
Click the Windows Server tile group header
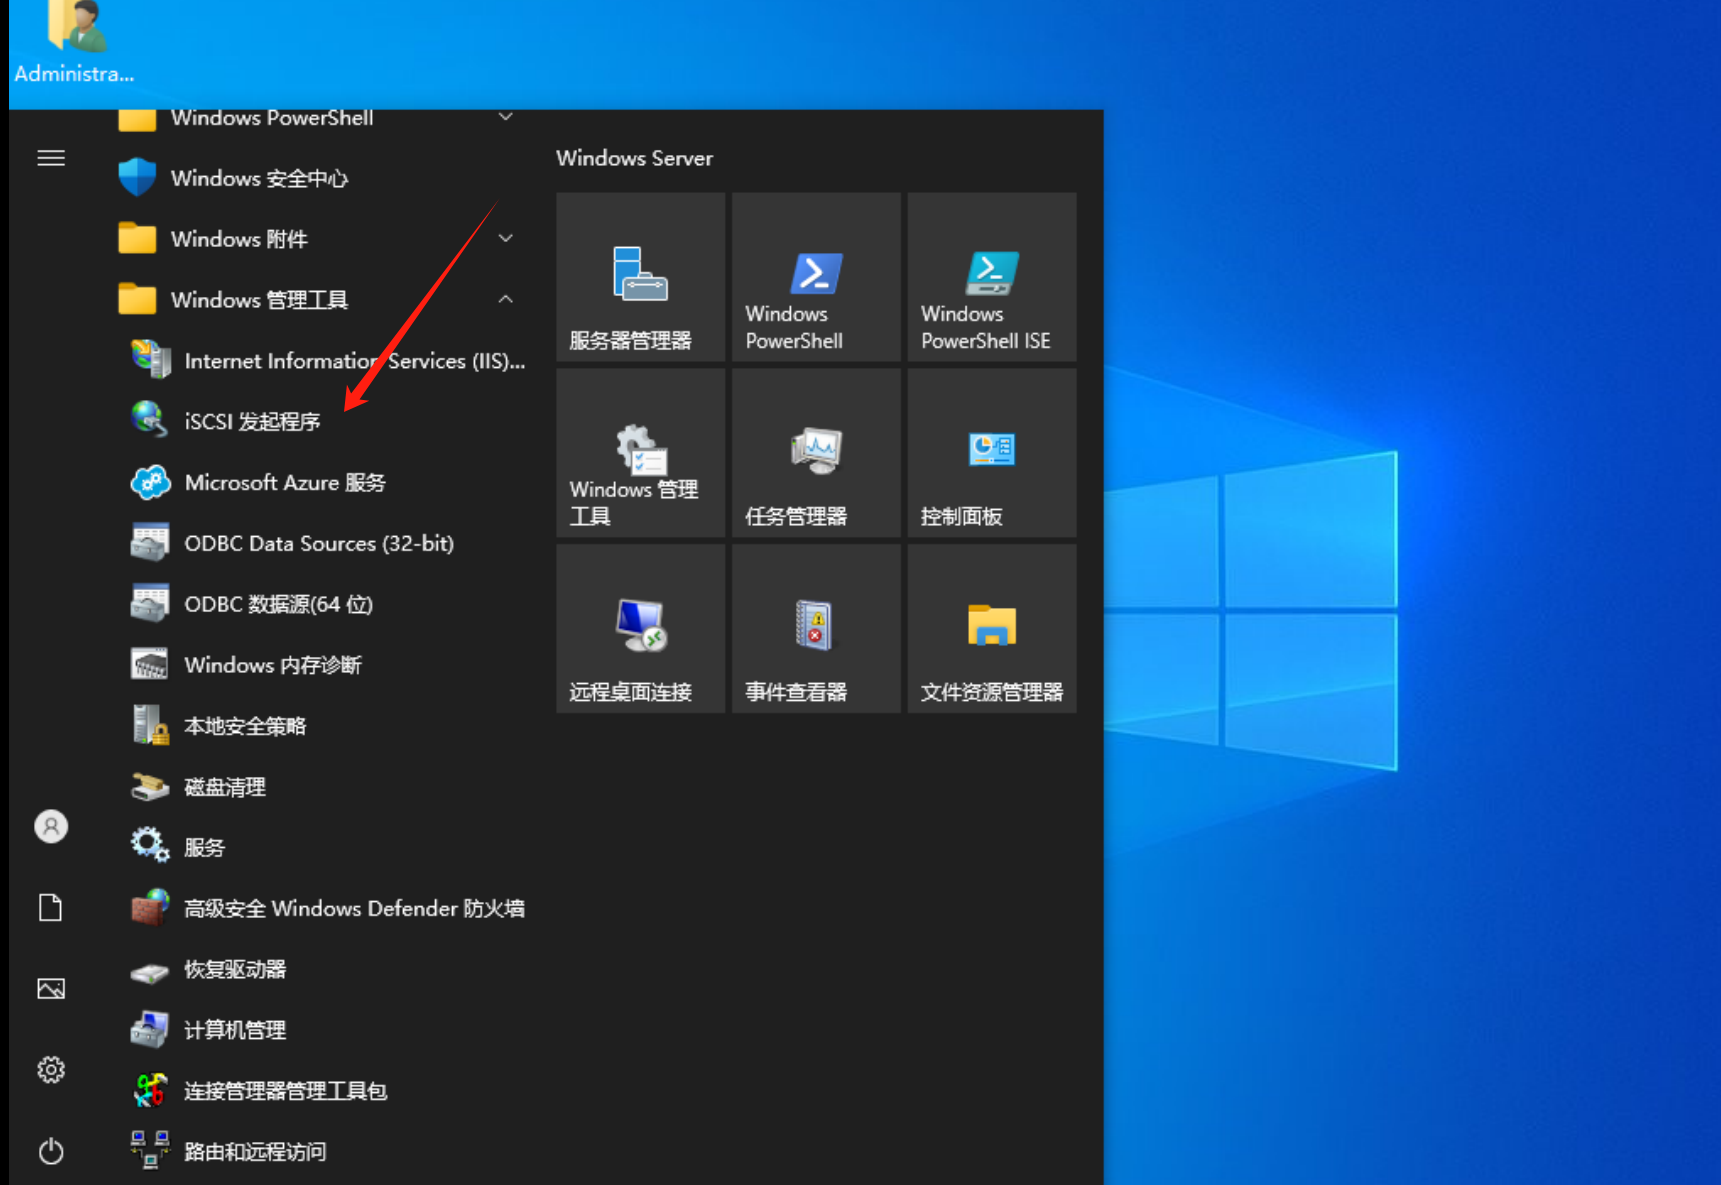(x=634, y=158)
